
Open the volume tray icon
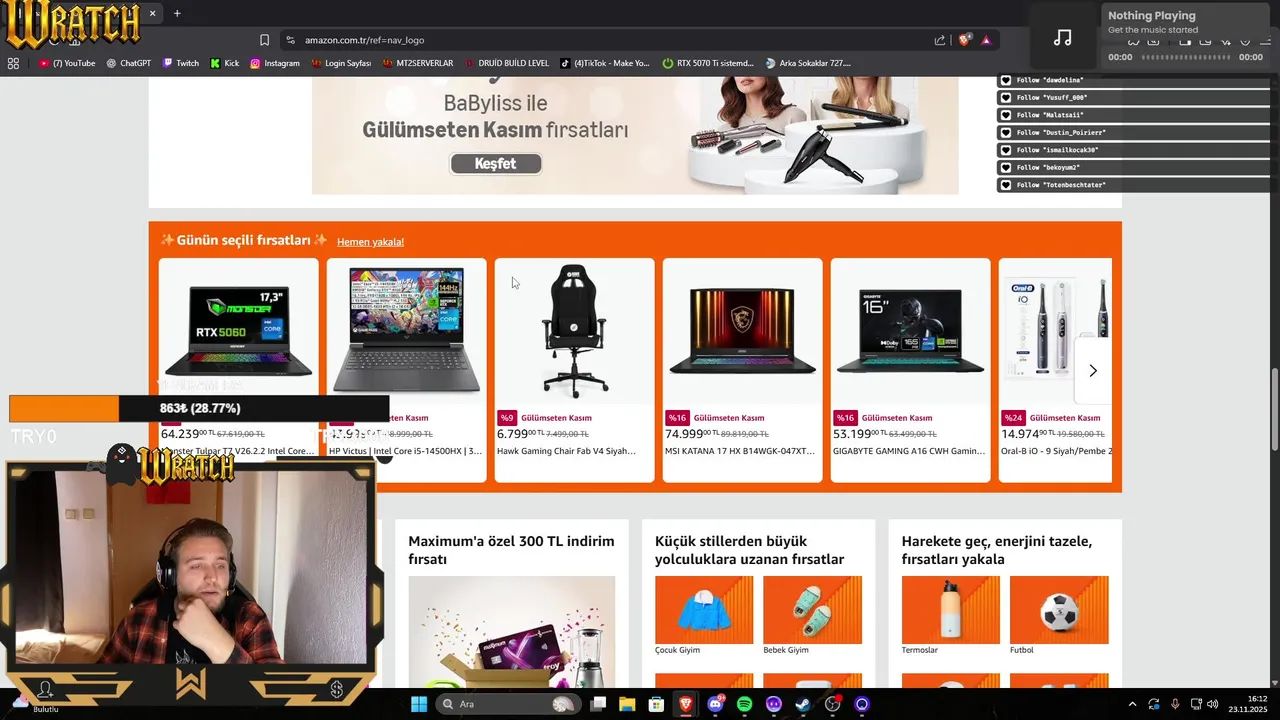tap(1213, 704)
